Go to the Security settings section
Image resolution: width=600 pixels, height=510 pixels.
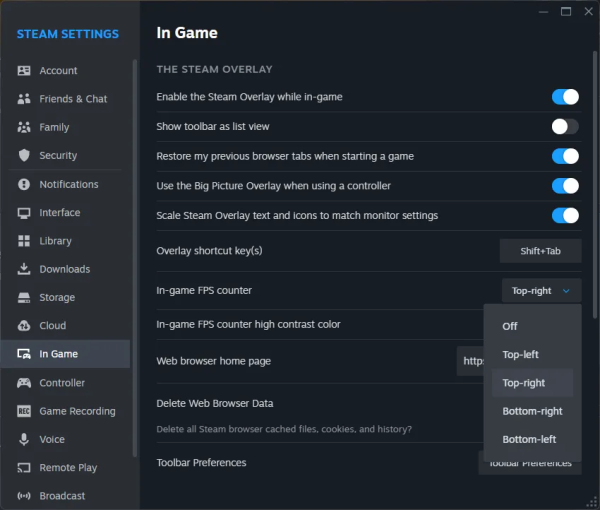(x=65, y=155)
